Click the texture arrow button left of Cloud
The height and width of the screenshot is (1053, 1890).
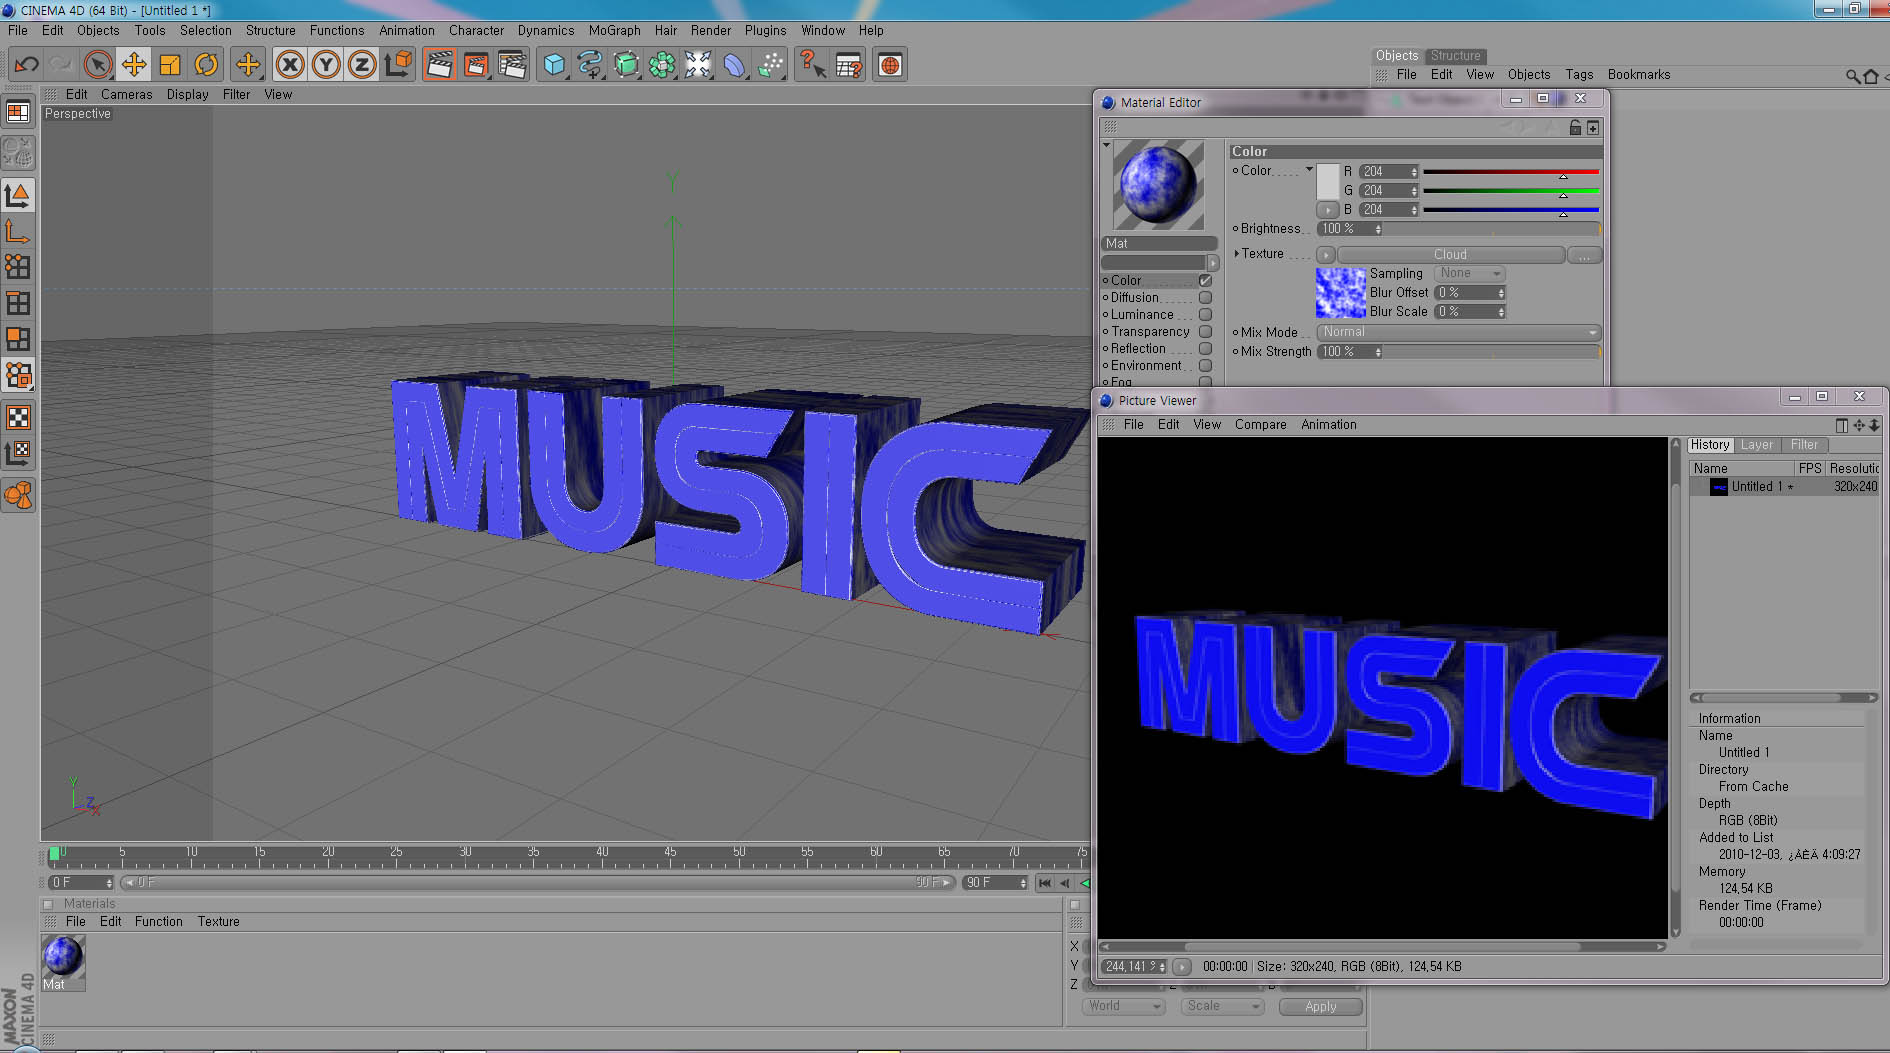click(1326, 255)
